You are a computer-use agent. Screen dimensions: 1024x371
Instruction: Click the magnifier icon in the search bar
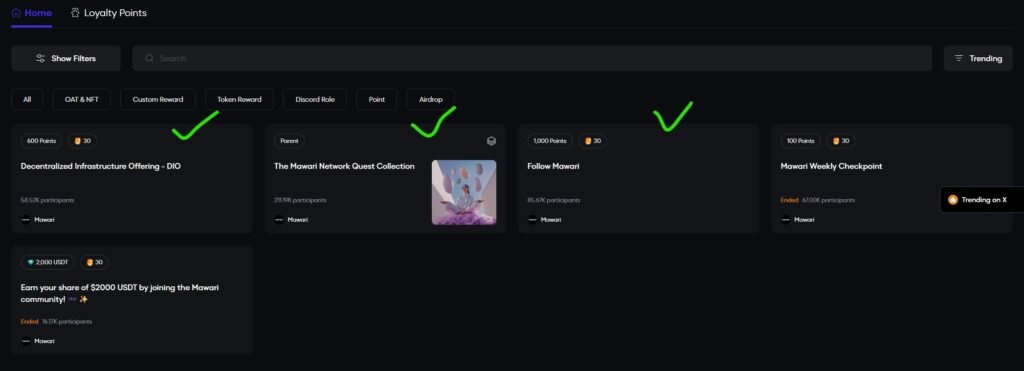point(150,58)
